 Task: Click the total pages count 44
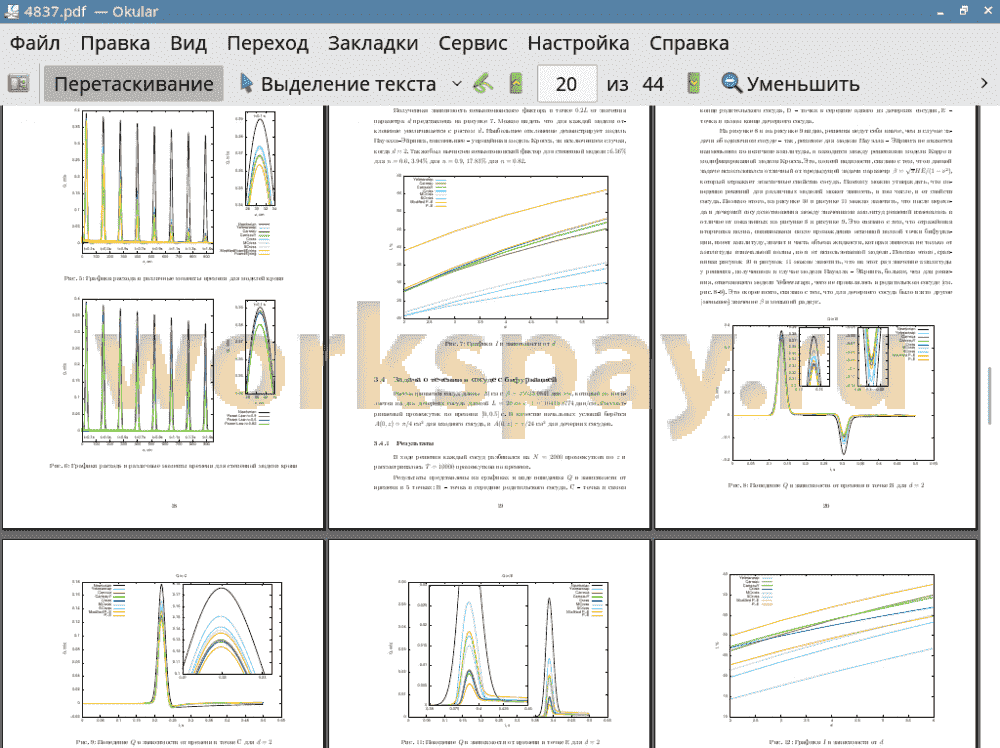coord(653,84)
